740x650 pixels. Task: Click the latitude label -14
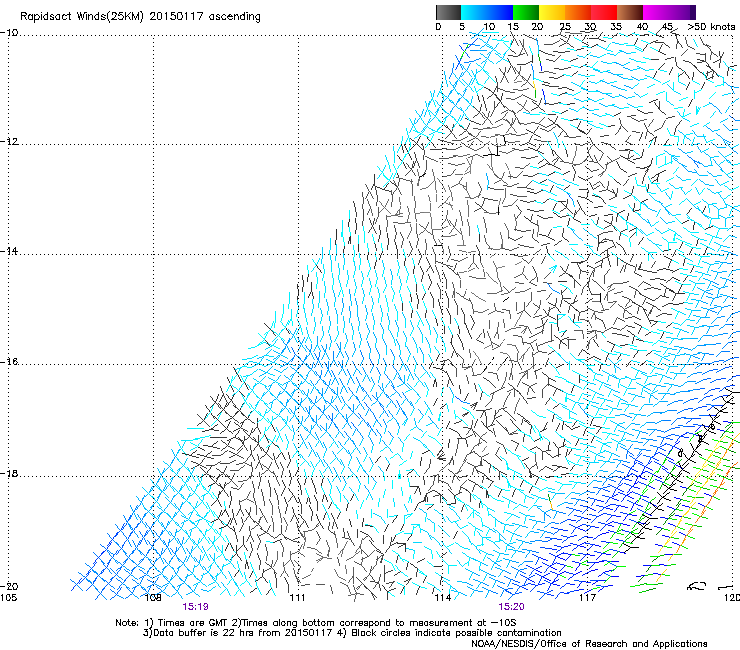[9, 251]
